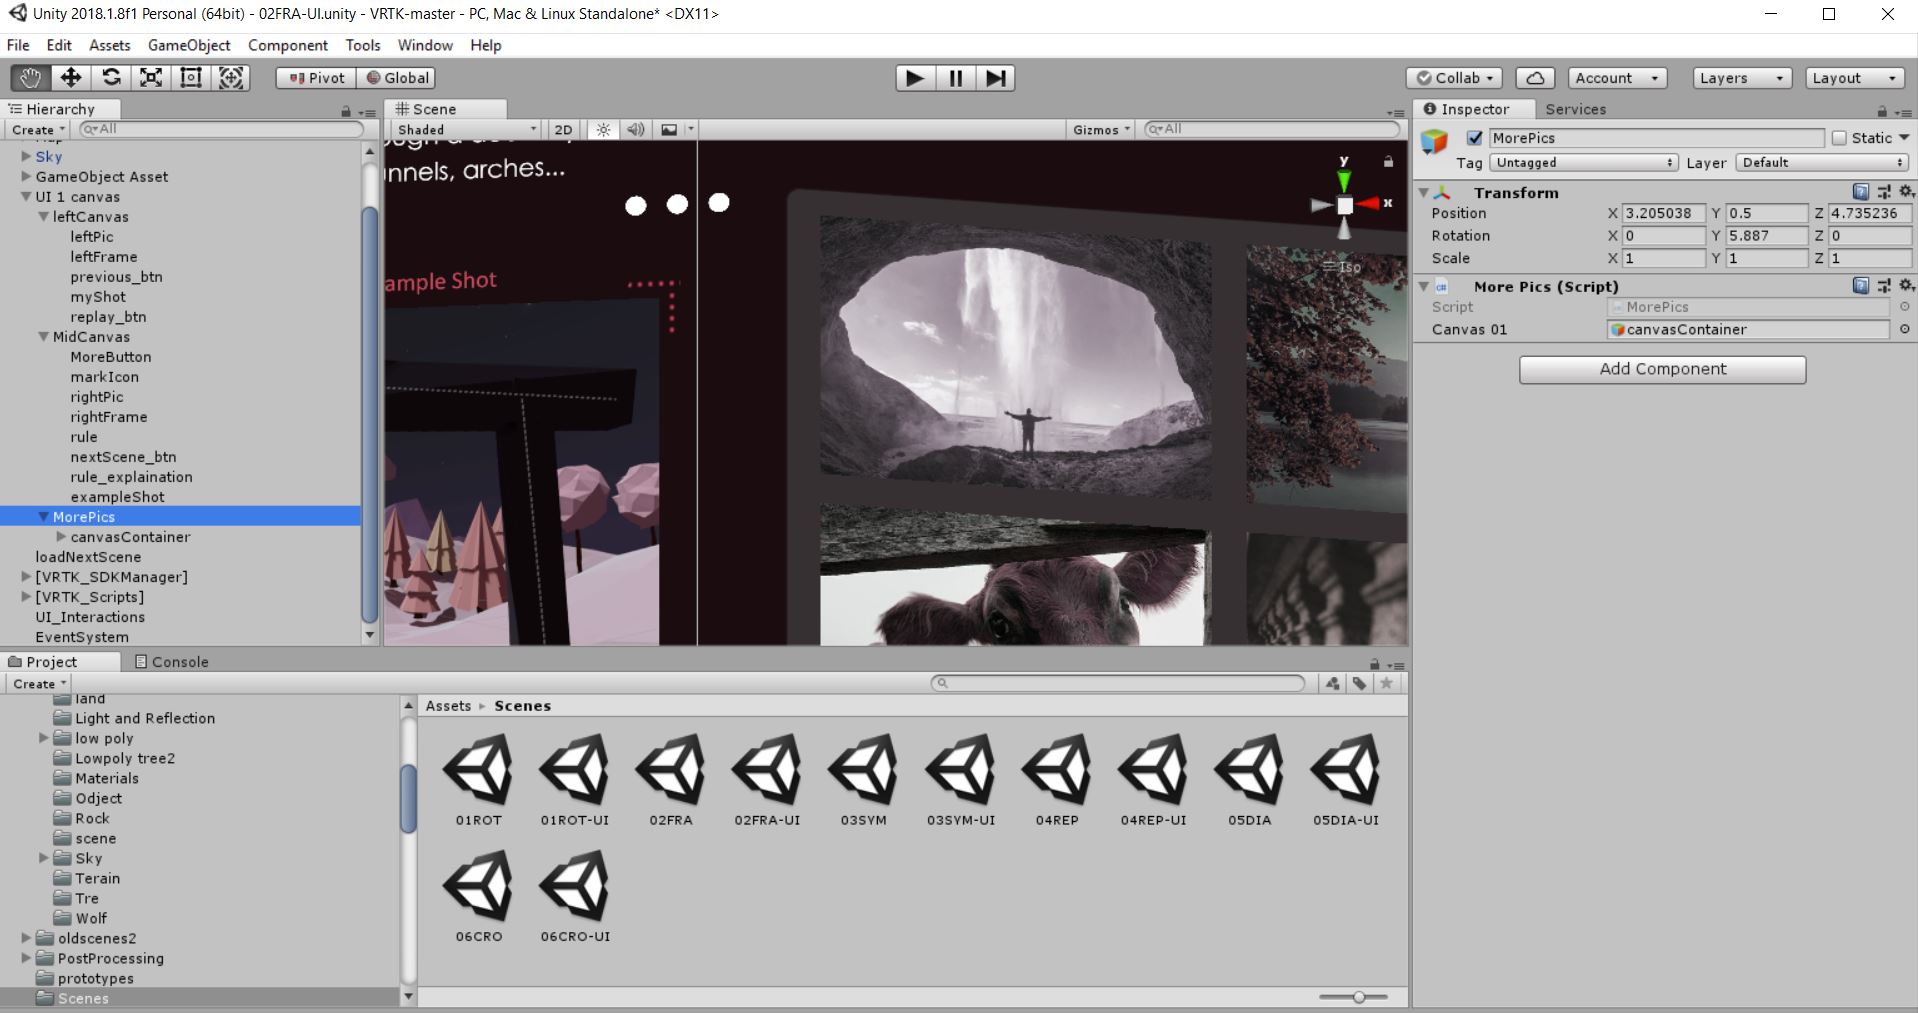Lock the Inspector panel
The width and height of the screenshot is (1918, 1013).
pos(1882,111)
